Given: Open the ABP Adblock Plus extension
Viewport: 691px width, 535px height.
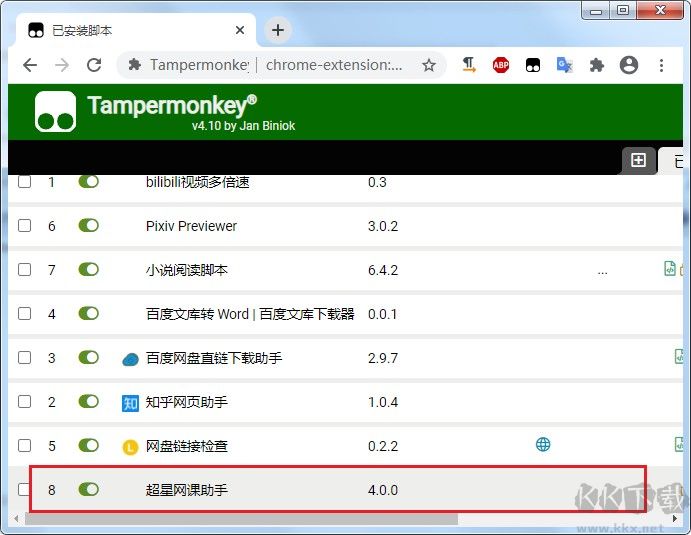Looking at the screenshot, I should click(x=501, y=65).
